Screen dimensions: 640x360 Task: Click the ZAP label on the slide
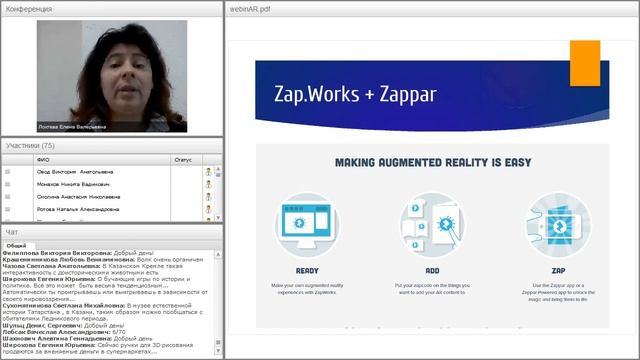[558, 271]
